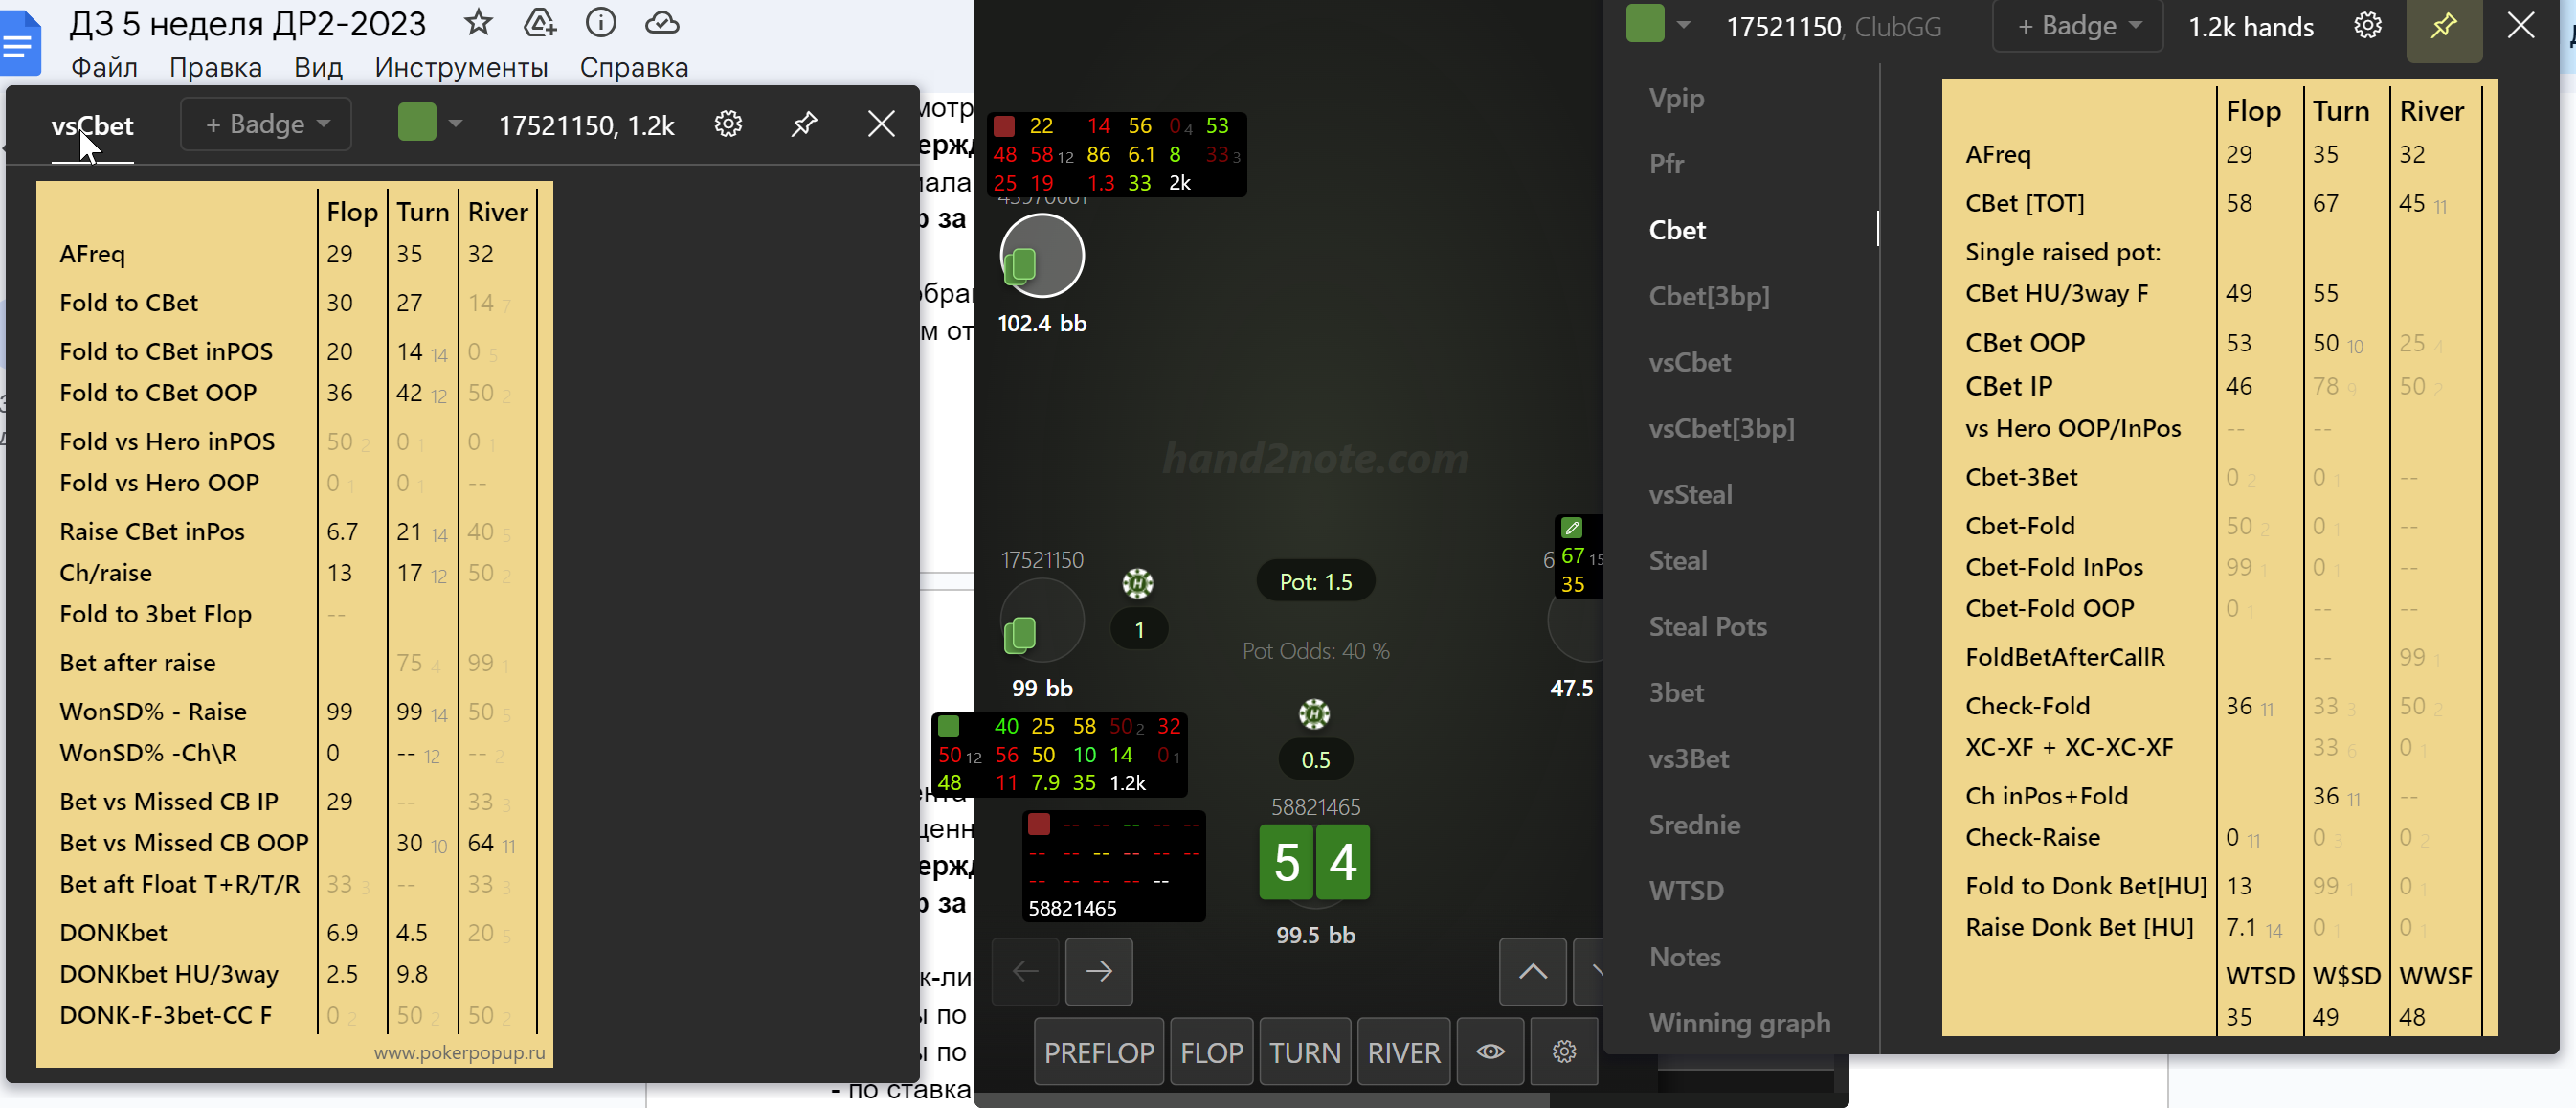Select Cbet[3bp] in the sidebar
The image size is (2576, 1108).
click(1709, 296)
